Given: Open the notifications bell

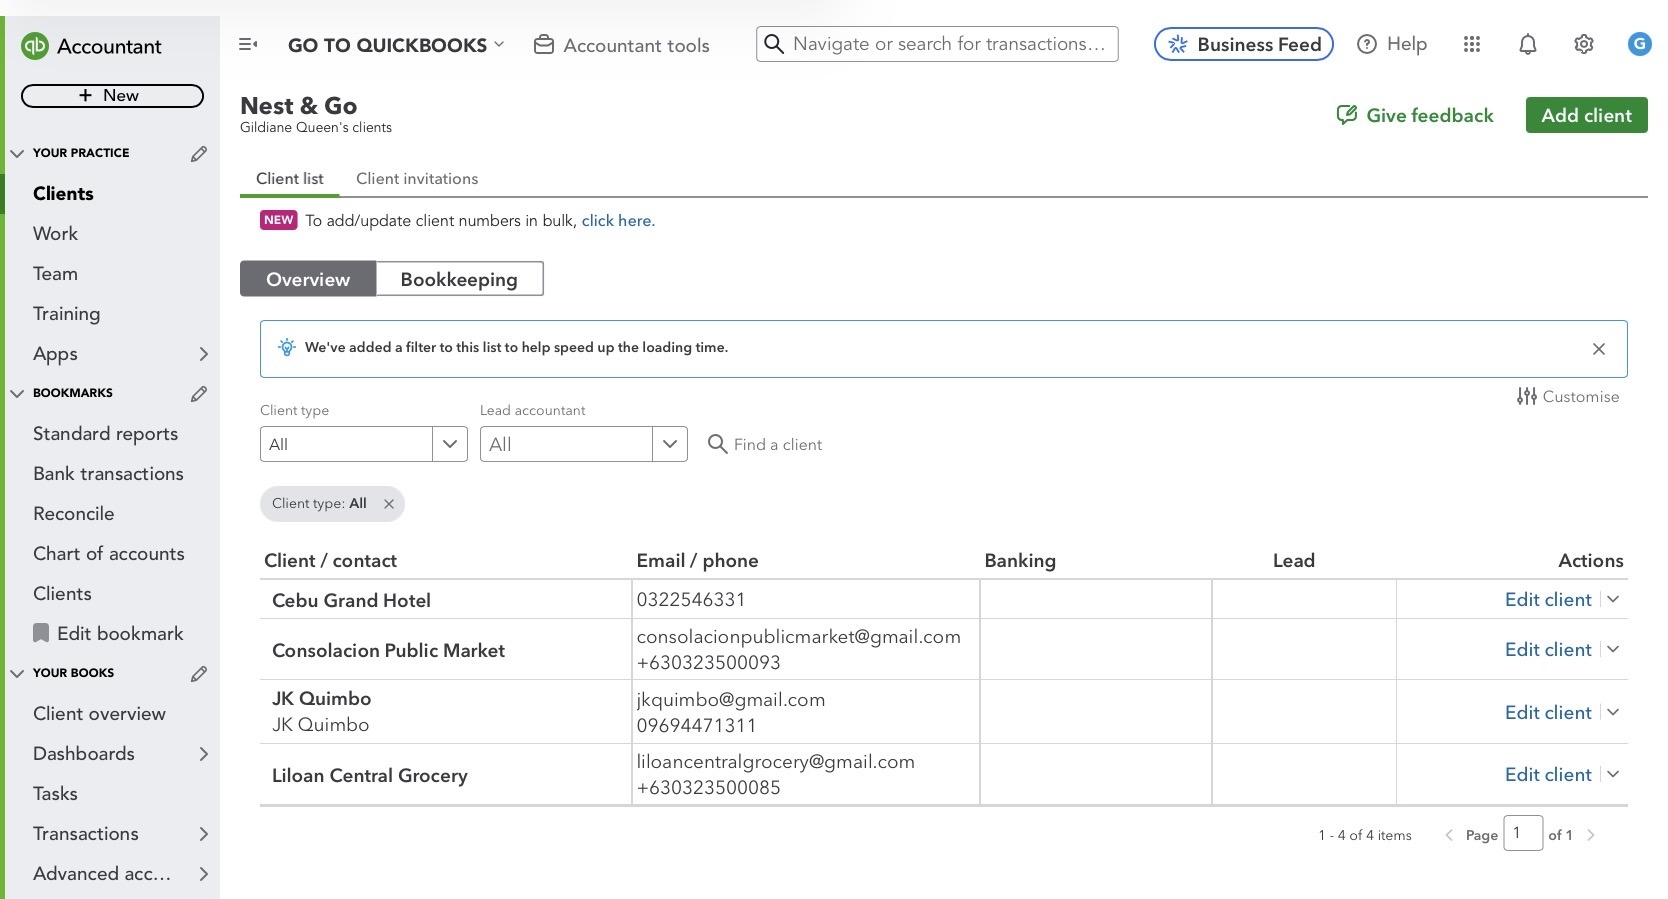Looking at the screenshot, I should click(x=1527, y=44).
